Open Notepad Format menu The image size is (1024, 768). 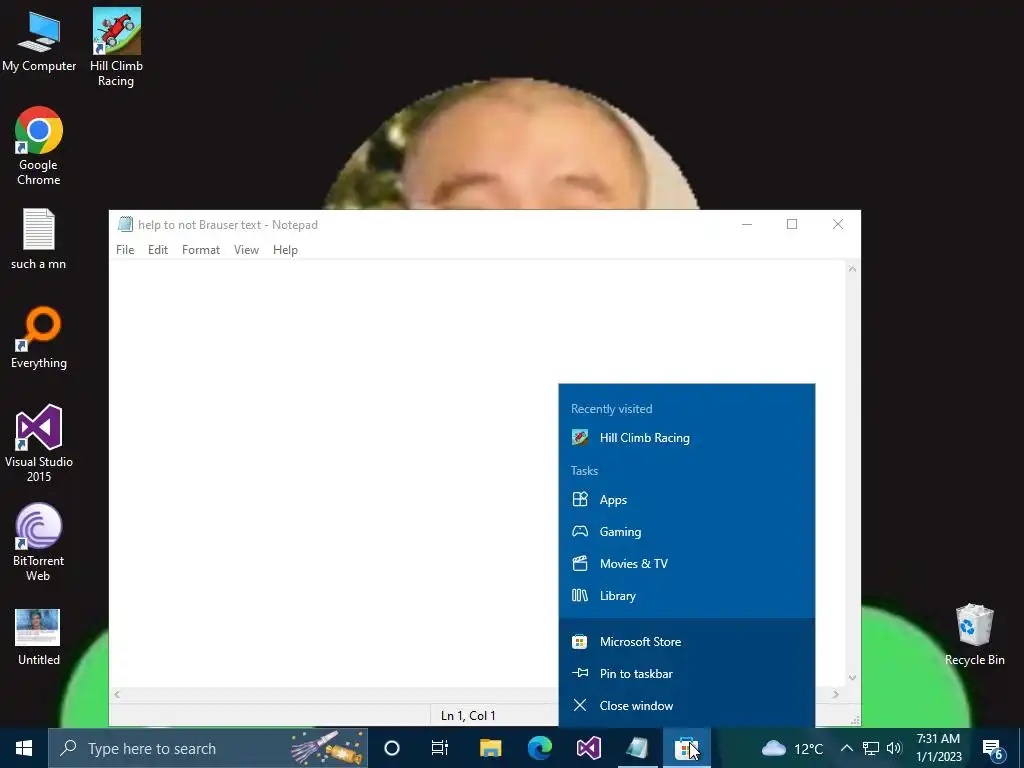tap(200, 249)
